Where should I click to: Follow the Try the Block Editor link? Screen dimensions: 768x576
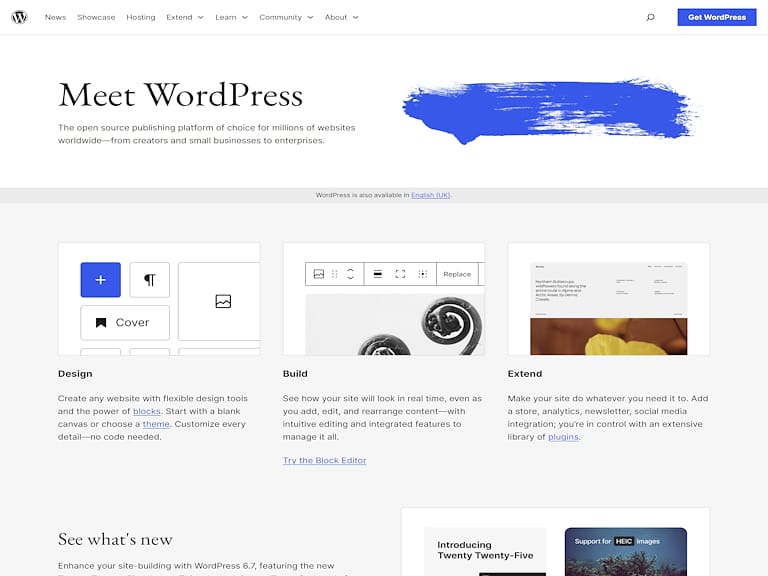coord(324,460)
